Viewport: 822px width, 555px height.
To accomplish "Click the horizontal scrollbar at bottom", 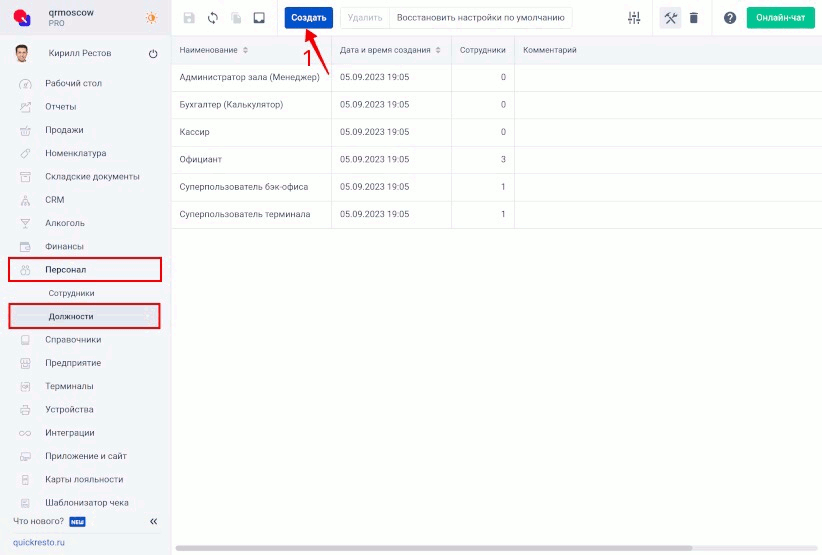I will (x=434, y=548).
